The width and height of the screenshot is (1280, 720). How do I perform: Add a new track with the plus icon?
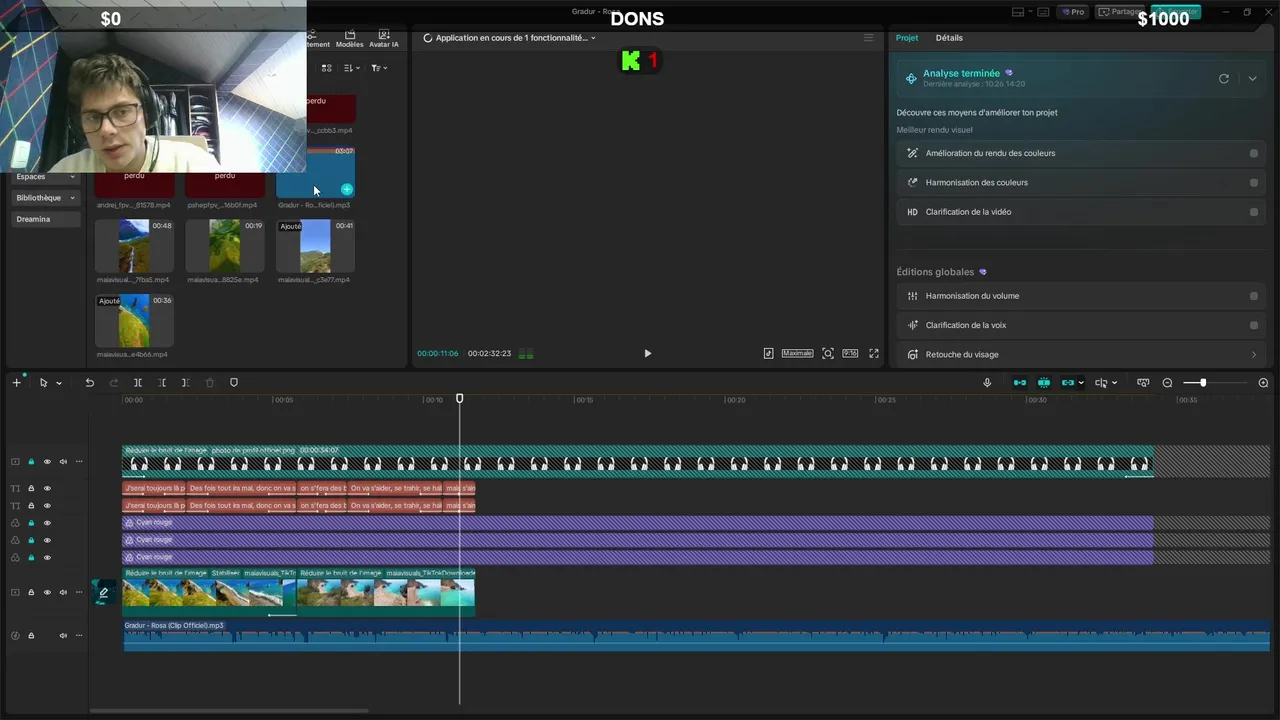(16, 383)
